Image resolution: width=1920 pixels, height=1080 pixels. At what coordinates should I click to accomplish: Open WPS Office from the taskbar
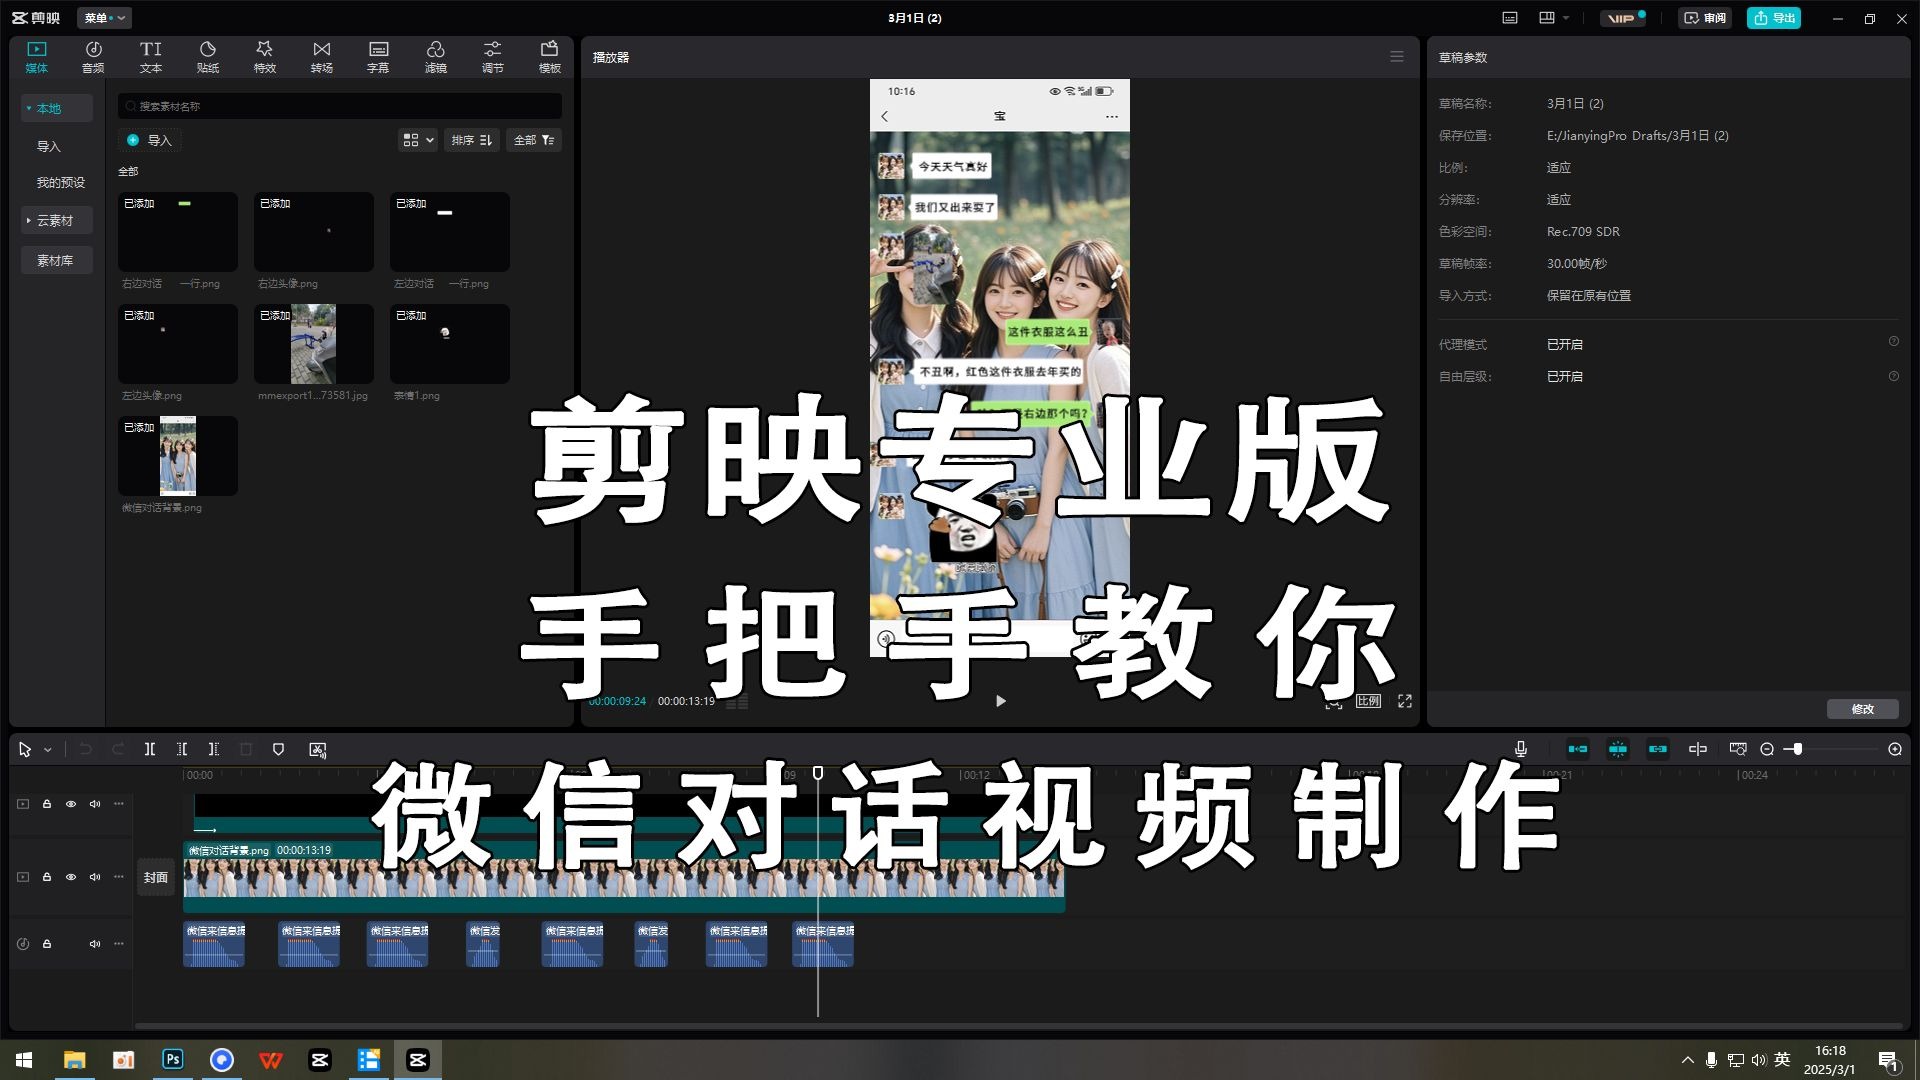[x=271, y=1060]
